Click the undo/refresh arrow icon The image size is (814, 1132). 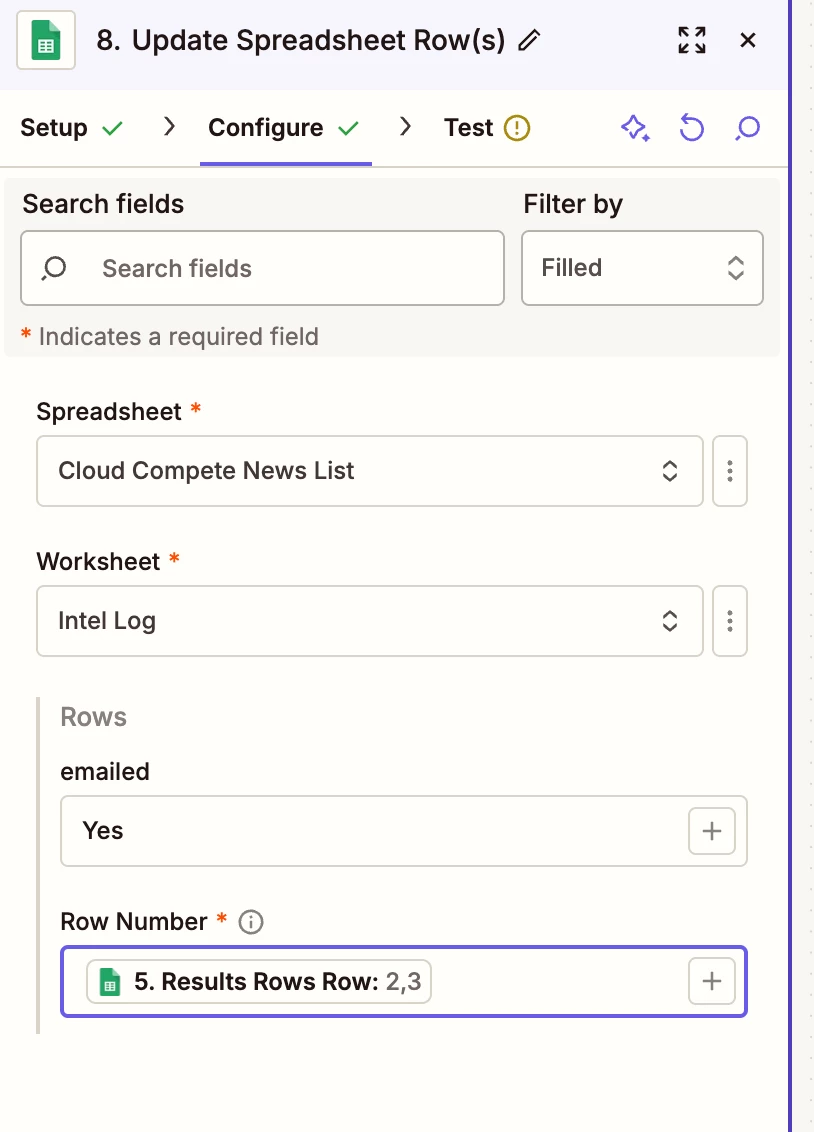coord(691,128)
